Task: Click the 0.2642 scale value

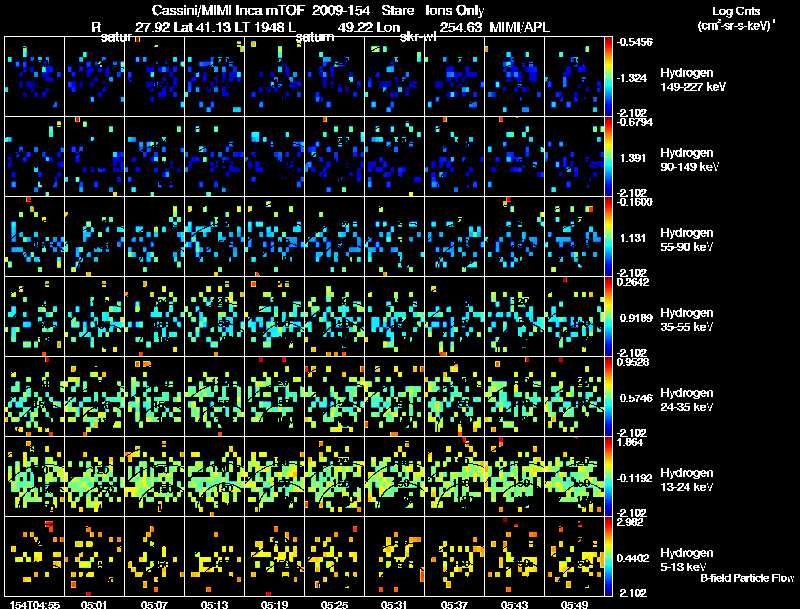Action: click(x=633, y=282)
